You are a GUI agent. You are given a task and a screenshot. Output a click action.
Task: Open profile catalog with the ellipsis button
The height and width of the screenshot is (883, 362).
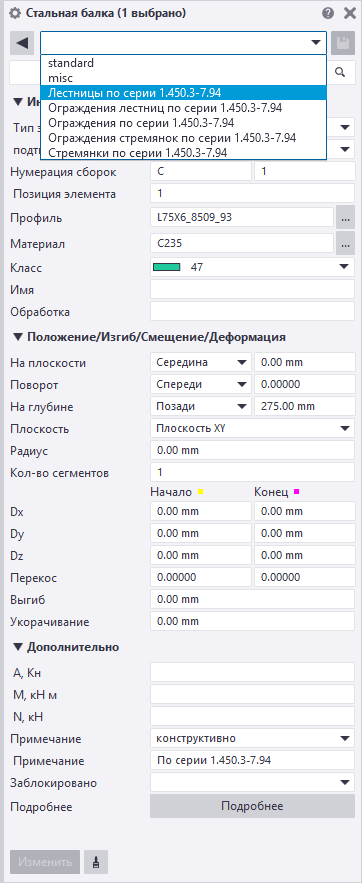coord(345,217)
